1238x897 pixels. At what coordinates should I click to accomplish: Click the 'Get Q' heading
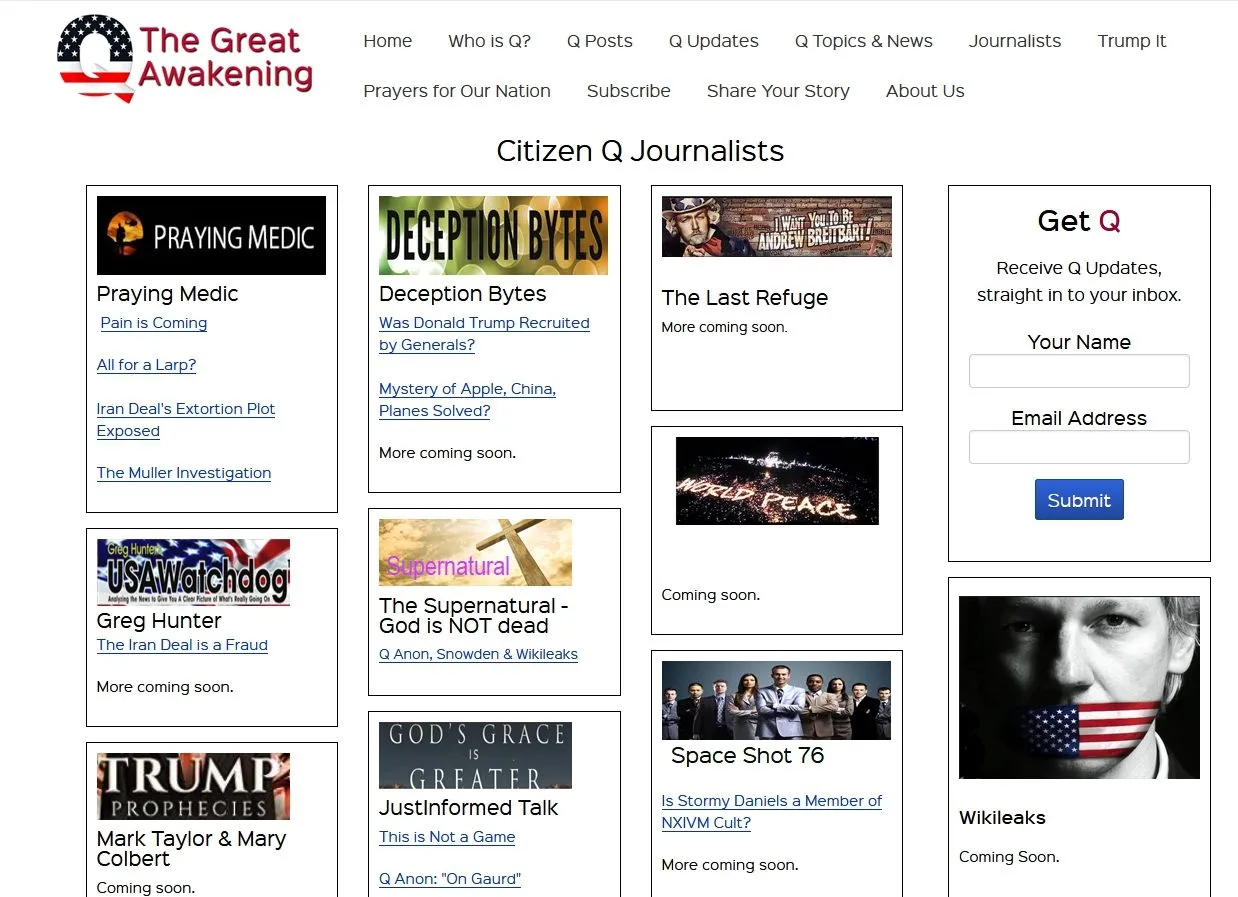(1079, 221)
